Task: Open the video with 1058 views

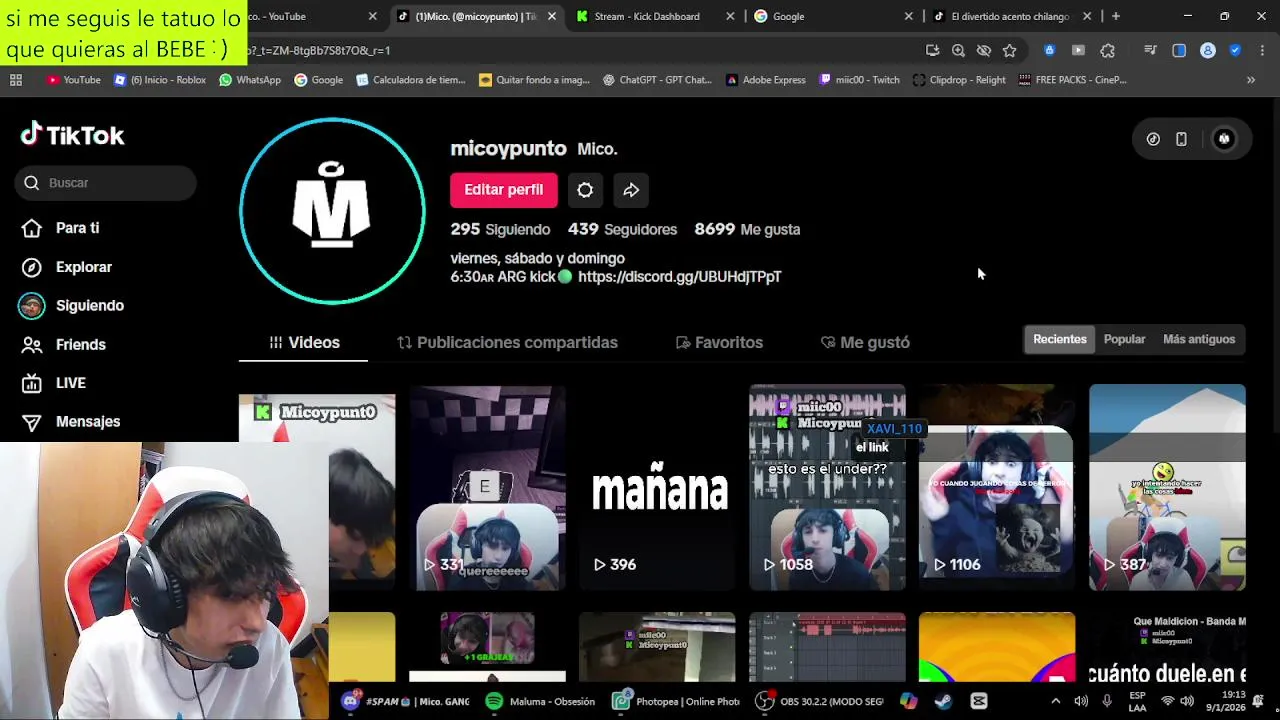Action: point(827,487)
